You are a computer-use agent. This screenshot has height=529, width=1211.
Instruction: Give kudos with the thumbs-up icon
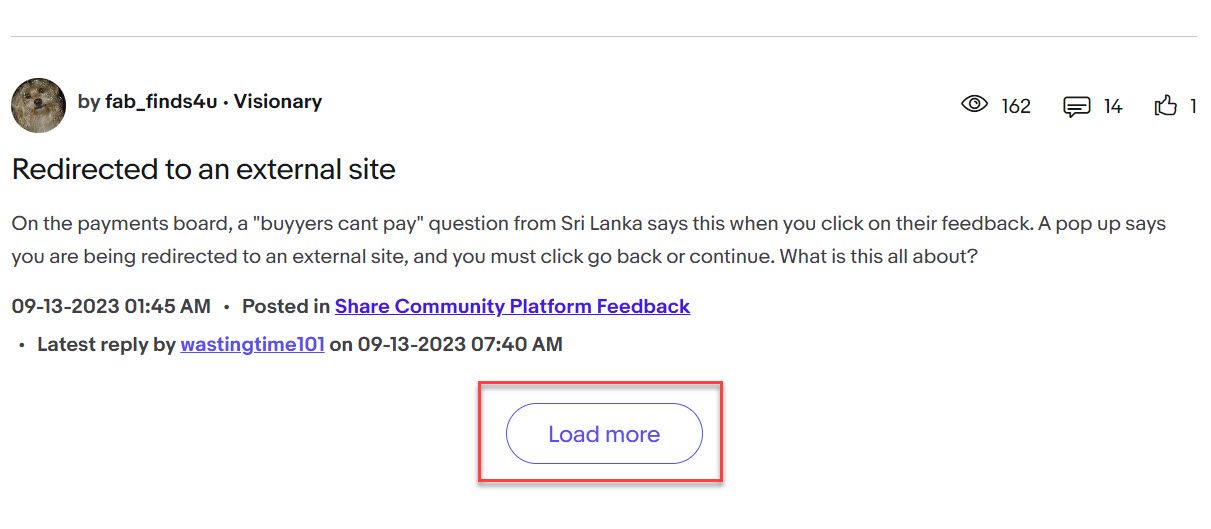point(1166,105)
